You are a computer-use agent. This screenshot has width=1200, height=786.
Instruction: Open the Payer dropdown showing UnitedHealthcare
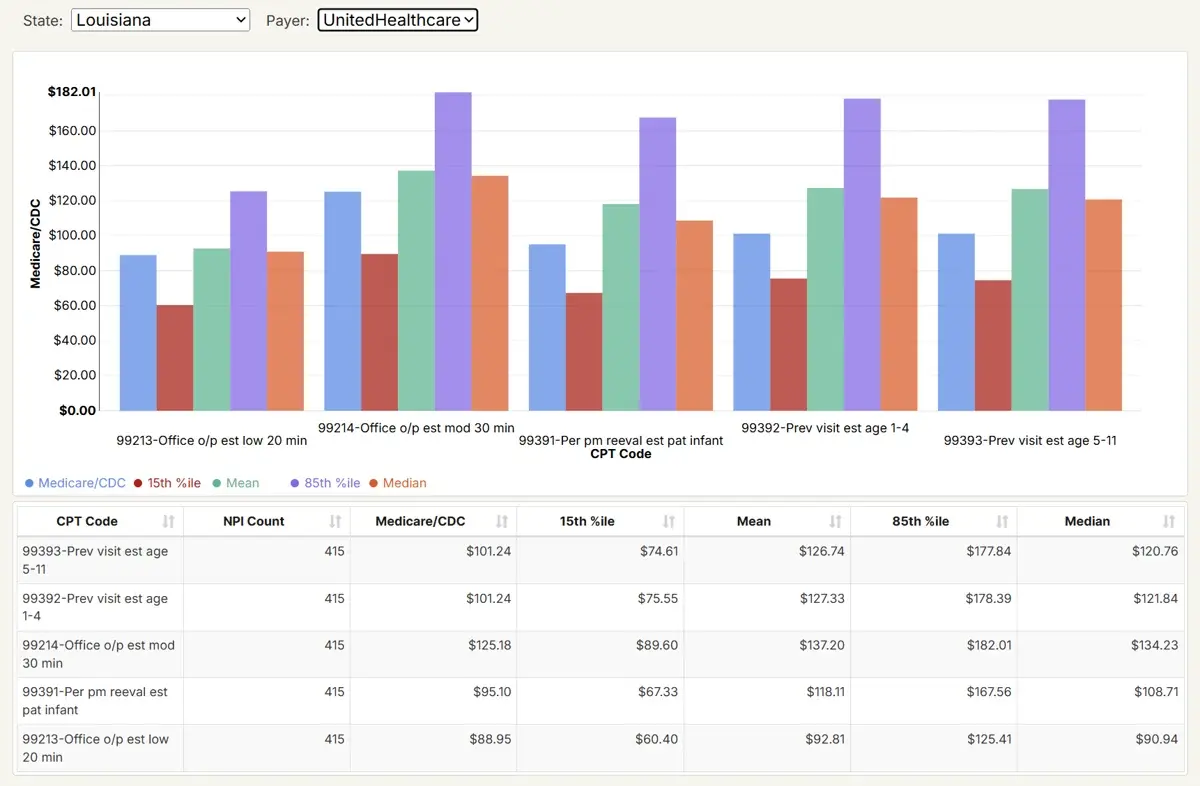[x=397, y=19]
